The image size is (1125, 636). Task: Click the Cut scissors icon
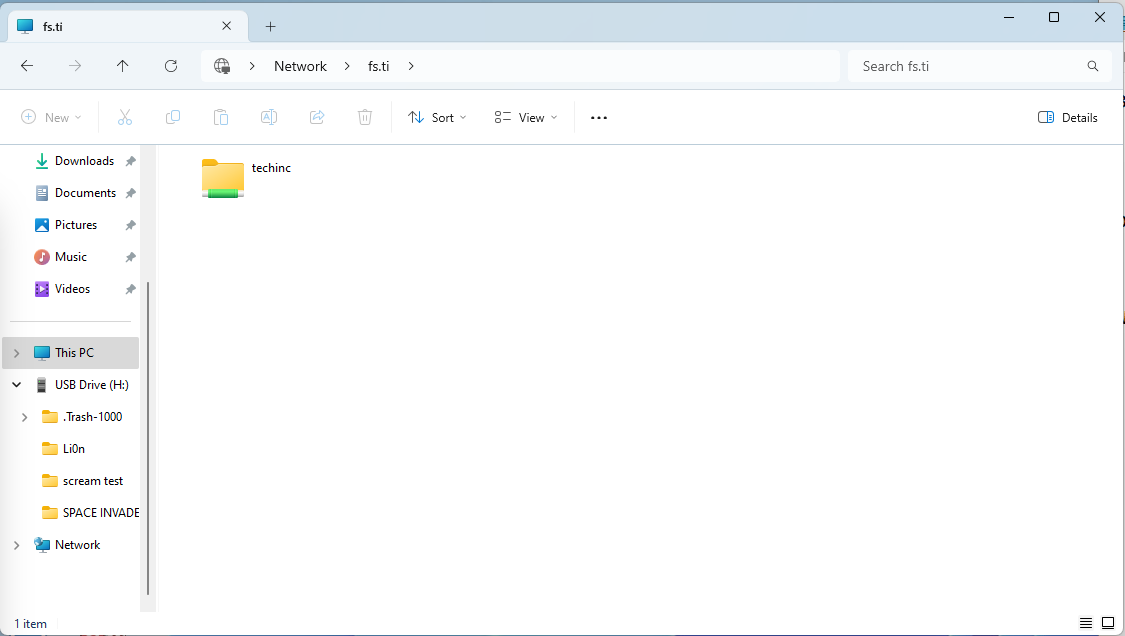click(x=125, y=117)
